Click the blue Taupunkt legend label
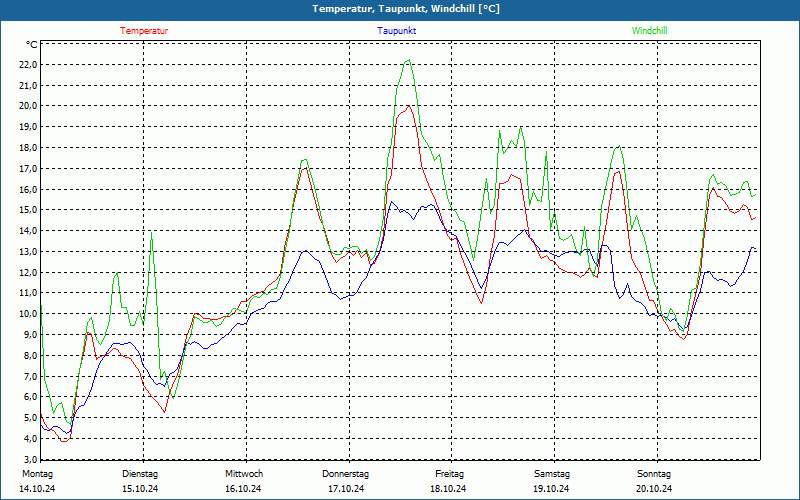800x500 pixels. [396, 31]
